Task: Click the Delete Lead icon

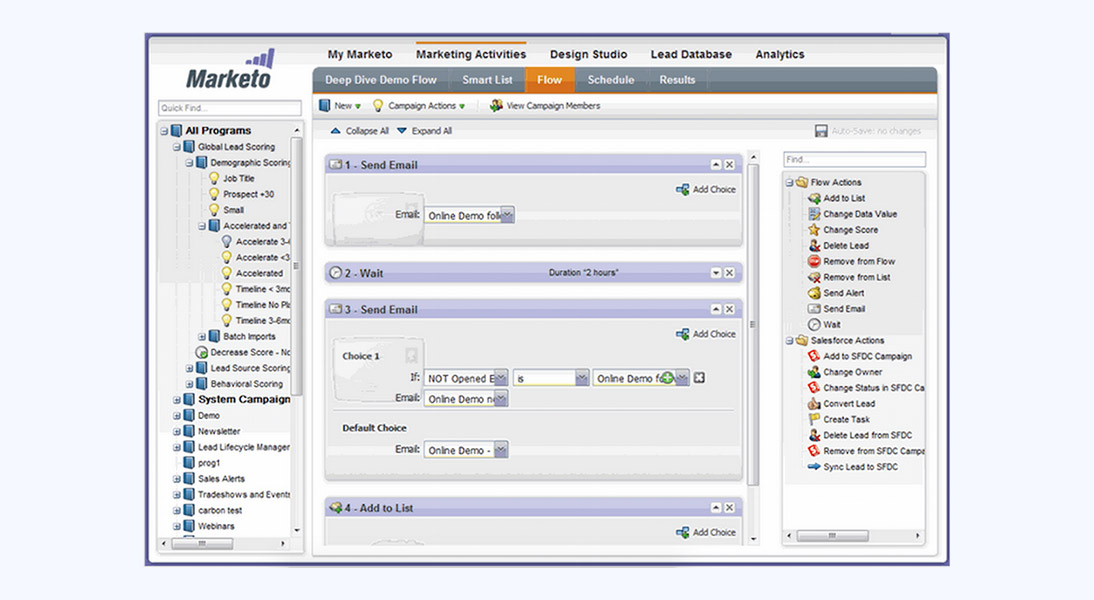Action: (x=814, y=246)
